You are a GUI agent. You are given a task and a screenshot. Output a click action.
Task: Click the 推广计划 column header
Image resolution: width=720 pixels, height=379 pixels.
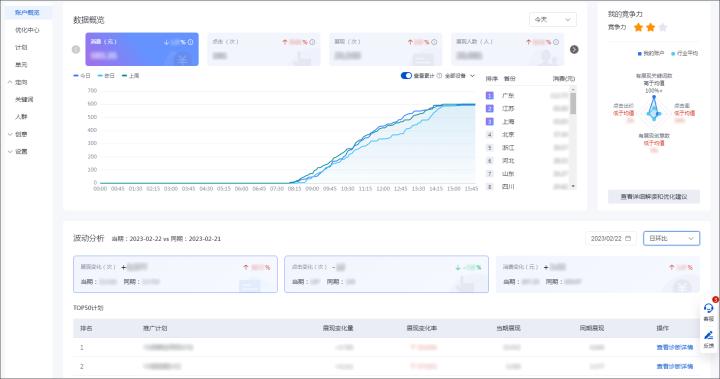point(155,328)
